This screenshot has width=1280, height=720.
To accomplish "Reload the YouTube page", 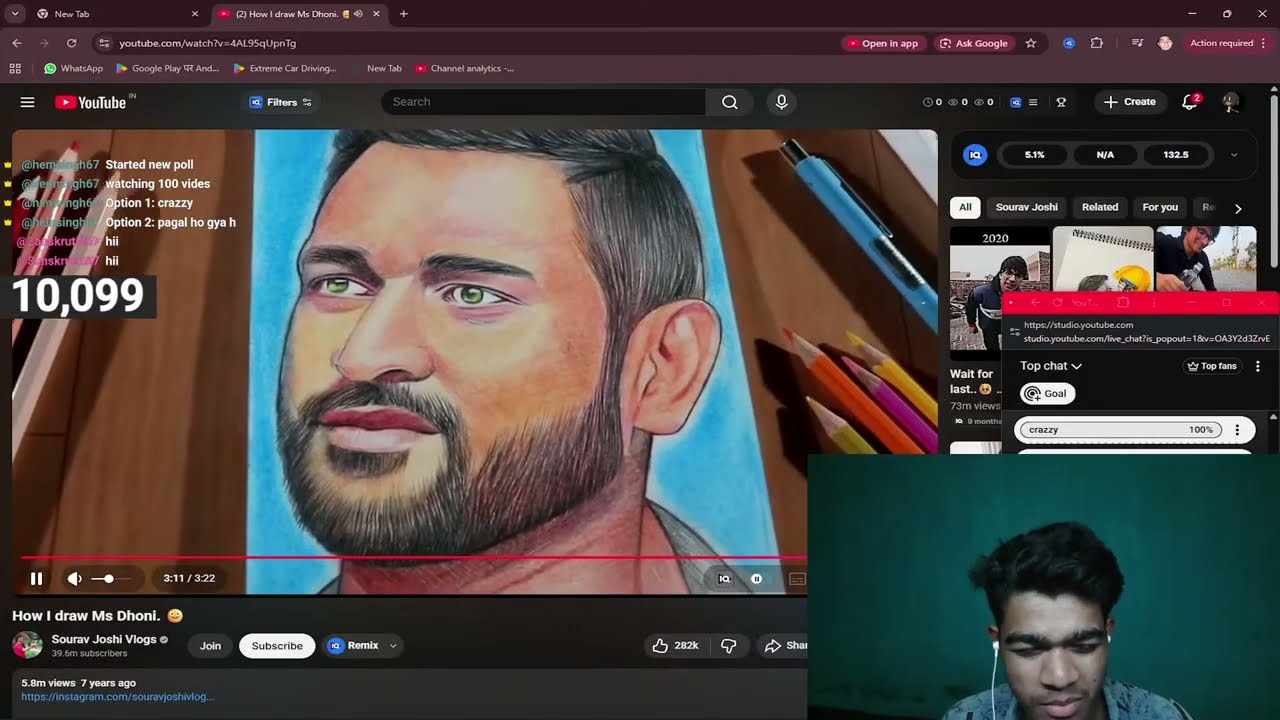I will 71,43.
